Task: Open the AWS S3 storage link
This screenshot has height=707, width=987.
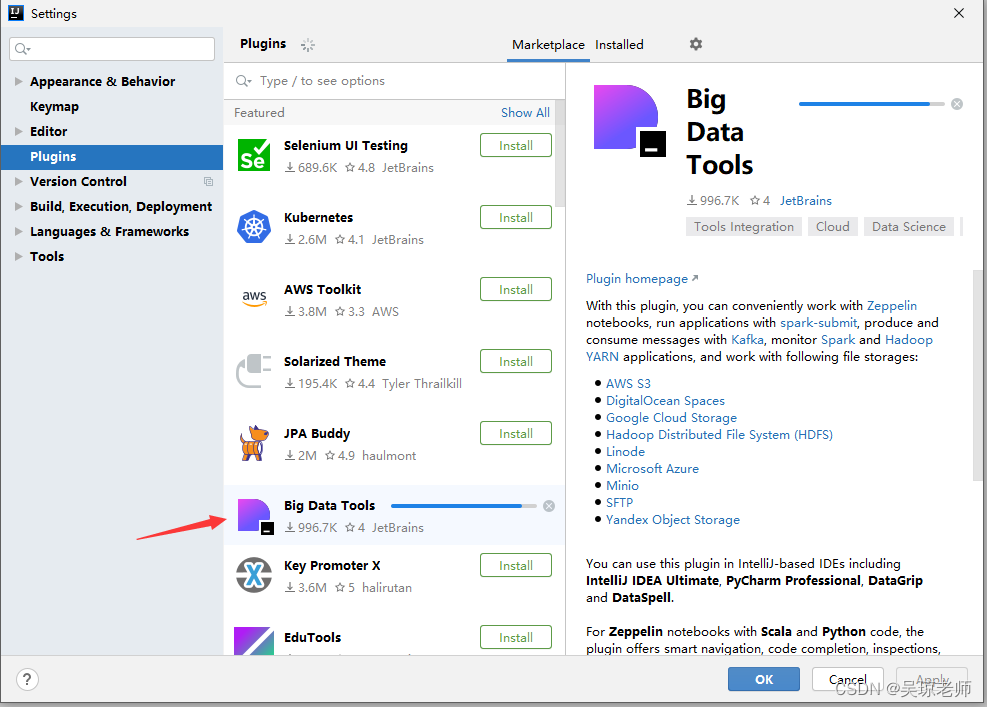Action: click(x=628, y=383)
